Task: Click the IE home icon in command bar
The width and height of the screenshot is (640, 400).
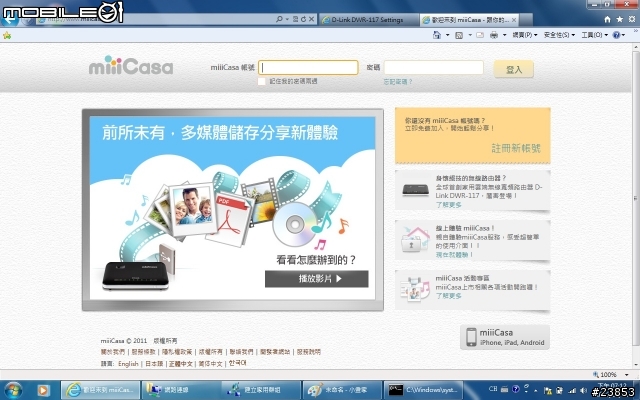Action: tap(436, 35)
